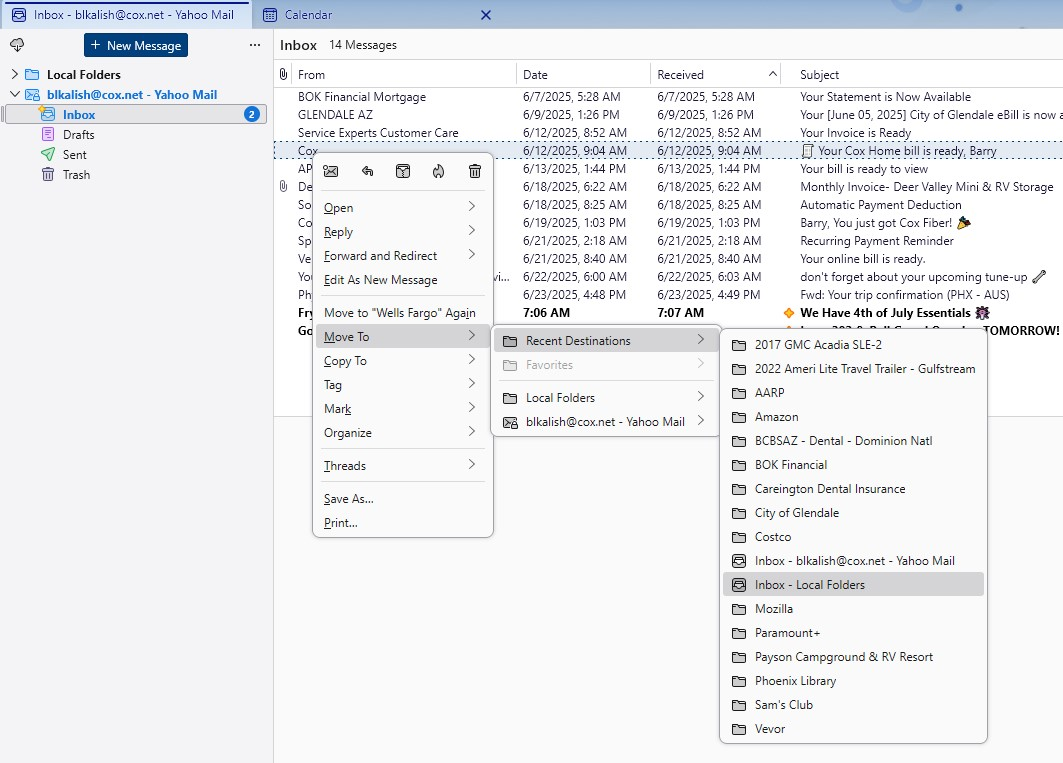Open the Open submenu
This screenshot has width=1063, height=763.
point(403,208)
